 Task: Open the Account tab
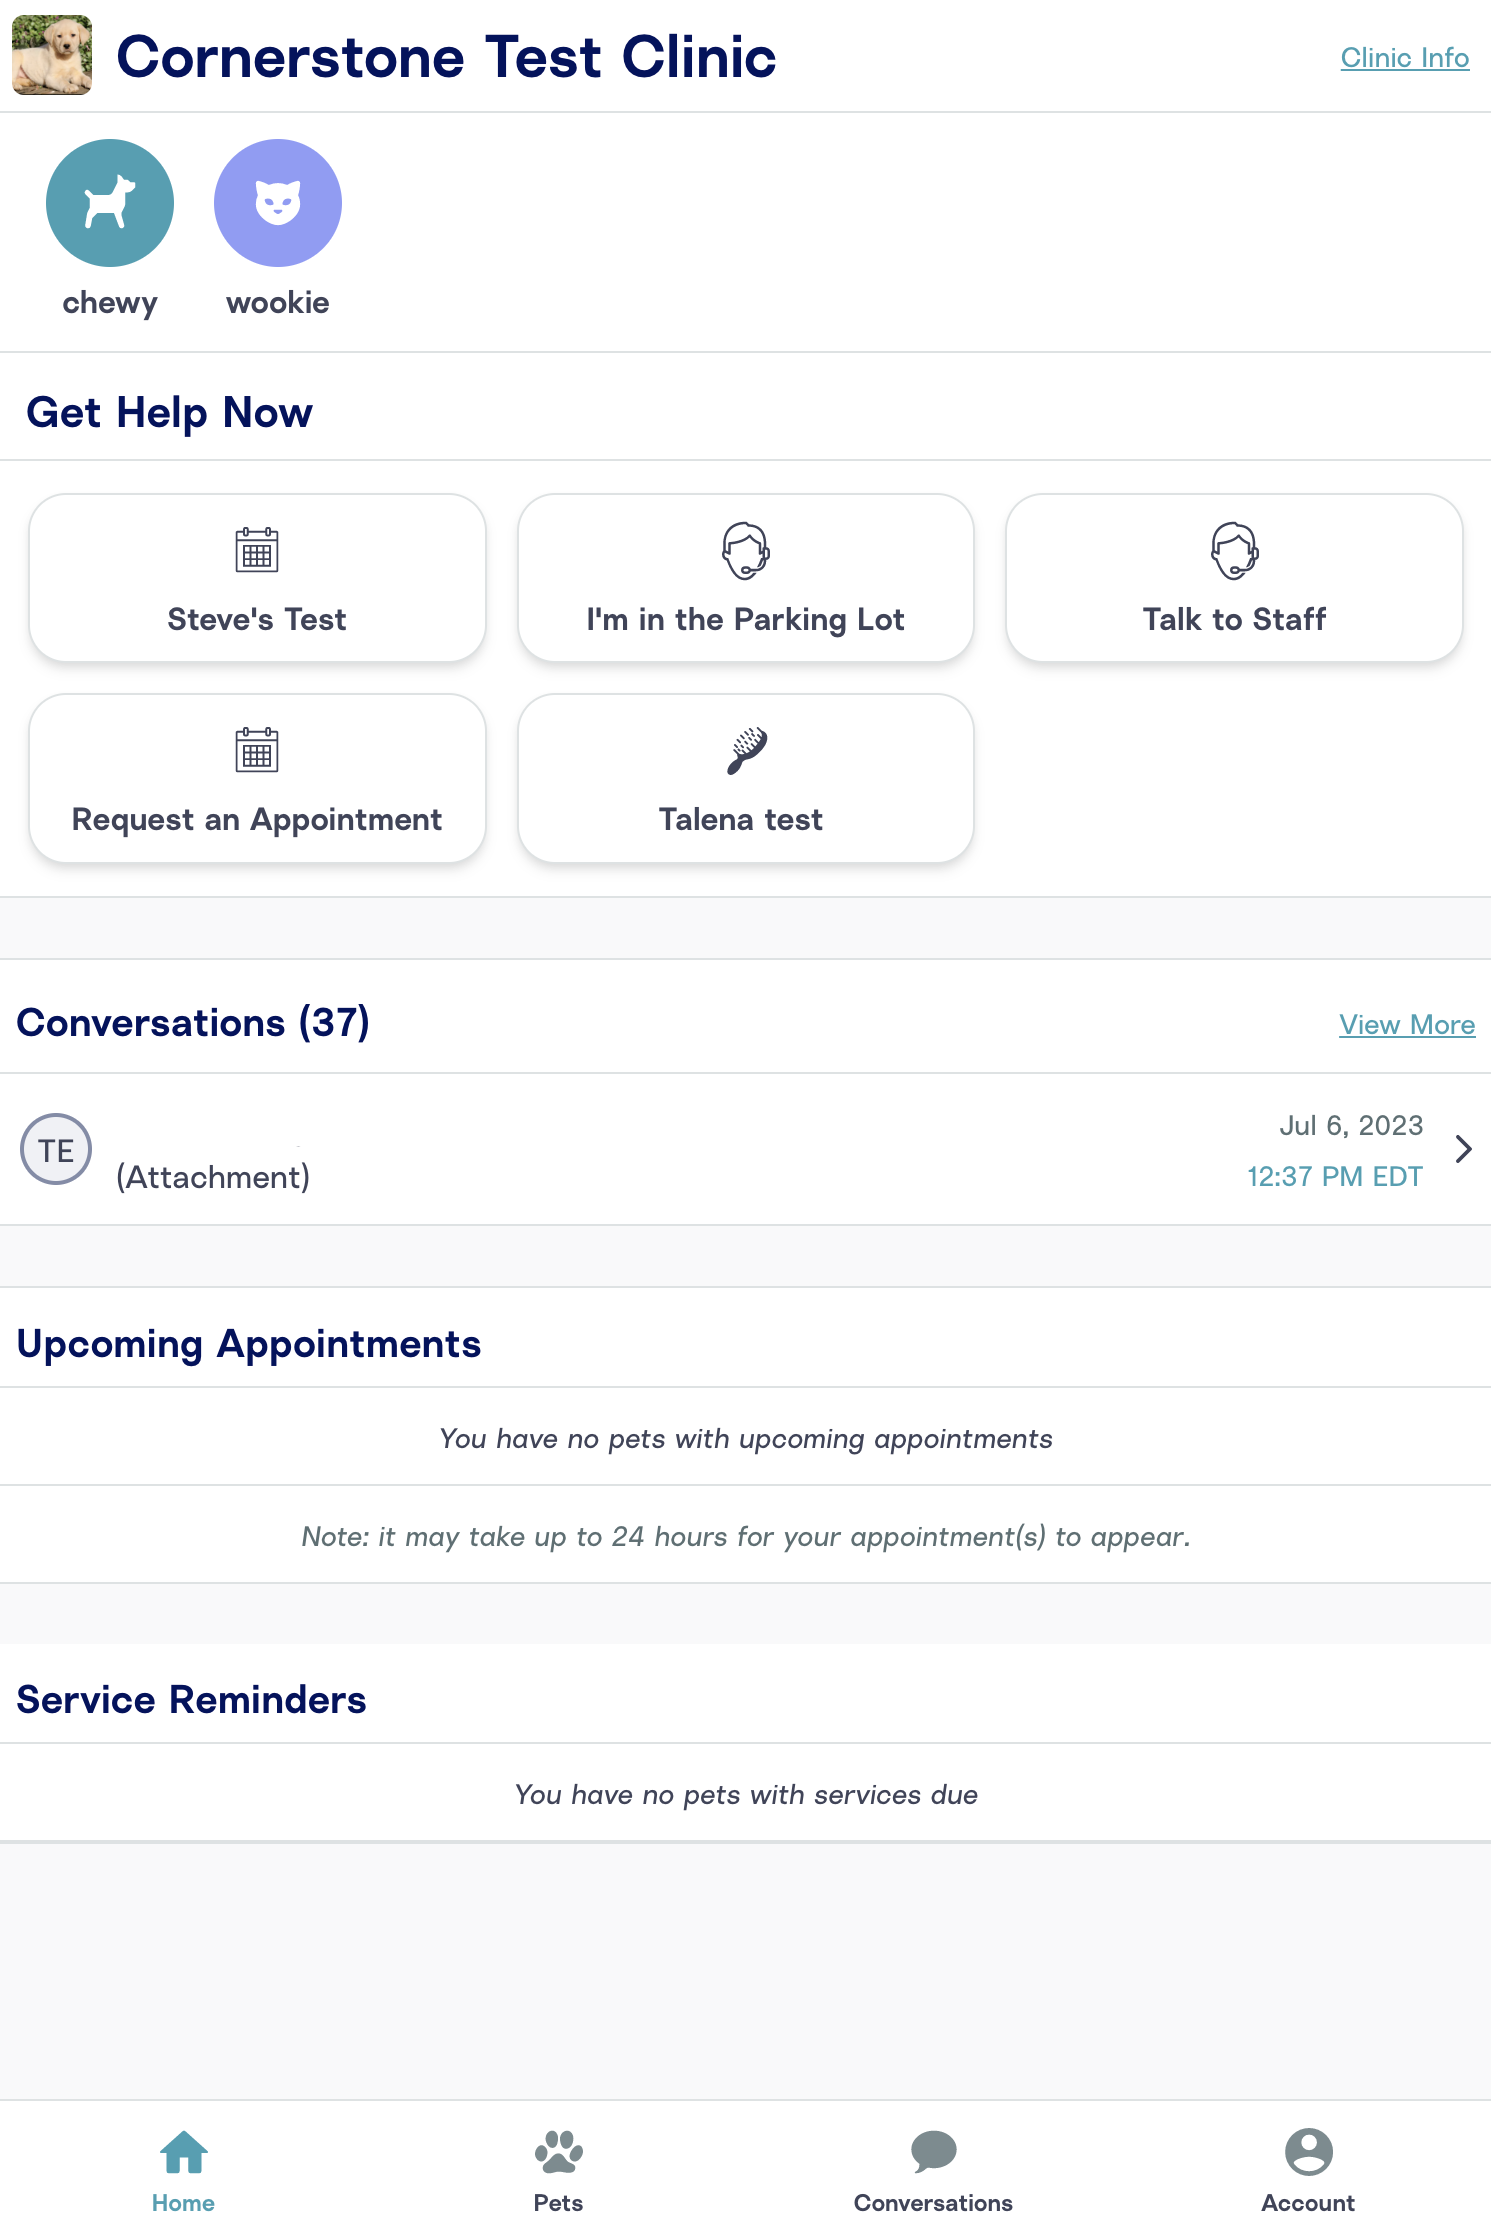click(x=1307, y=2170)
